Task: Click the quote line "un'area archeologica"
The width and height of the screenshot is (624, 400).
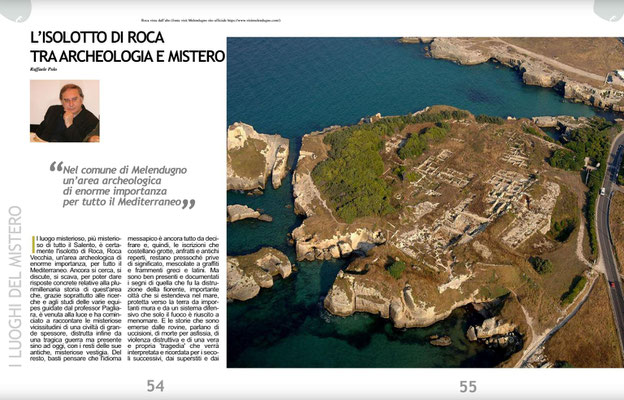Action: coord(112,181)
